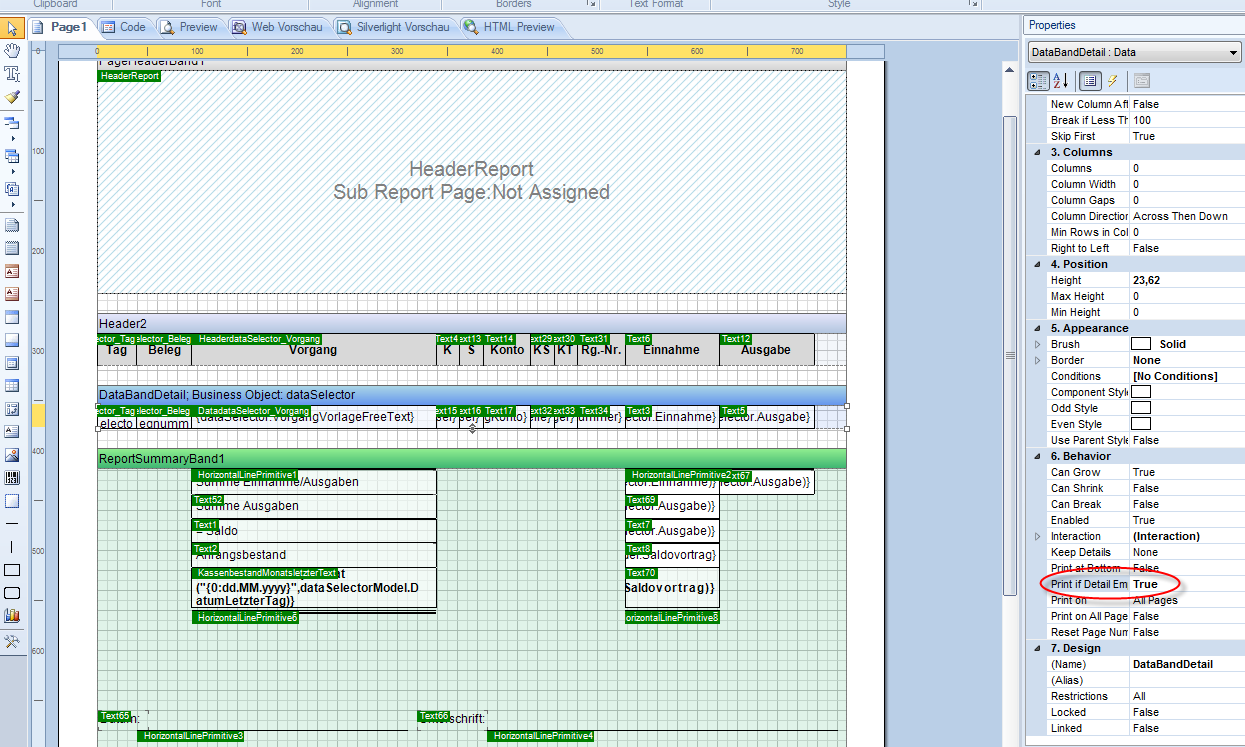This screenshot has height=747, width=1245.
Task: Choose the Text Editor tool
Action: (x=12, y=74)
